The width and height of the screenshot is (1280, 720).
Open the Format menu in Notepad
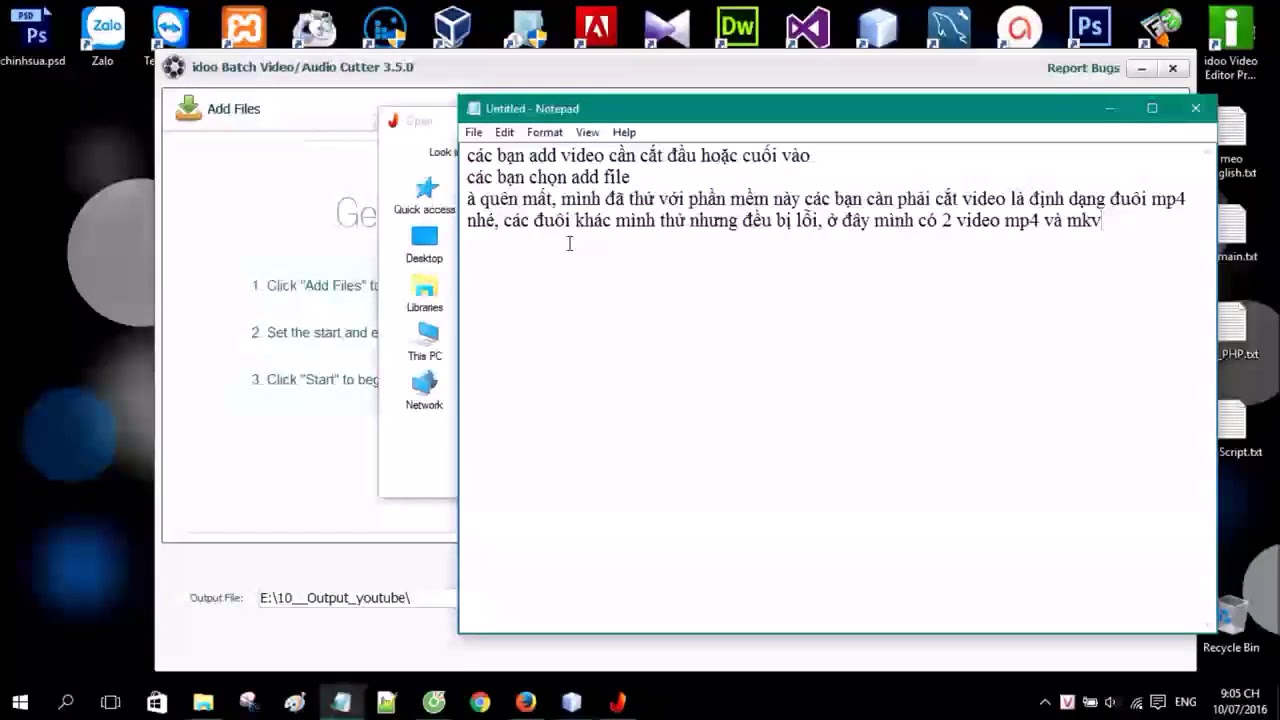[545, 132]
